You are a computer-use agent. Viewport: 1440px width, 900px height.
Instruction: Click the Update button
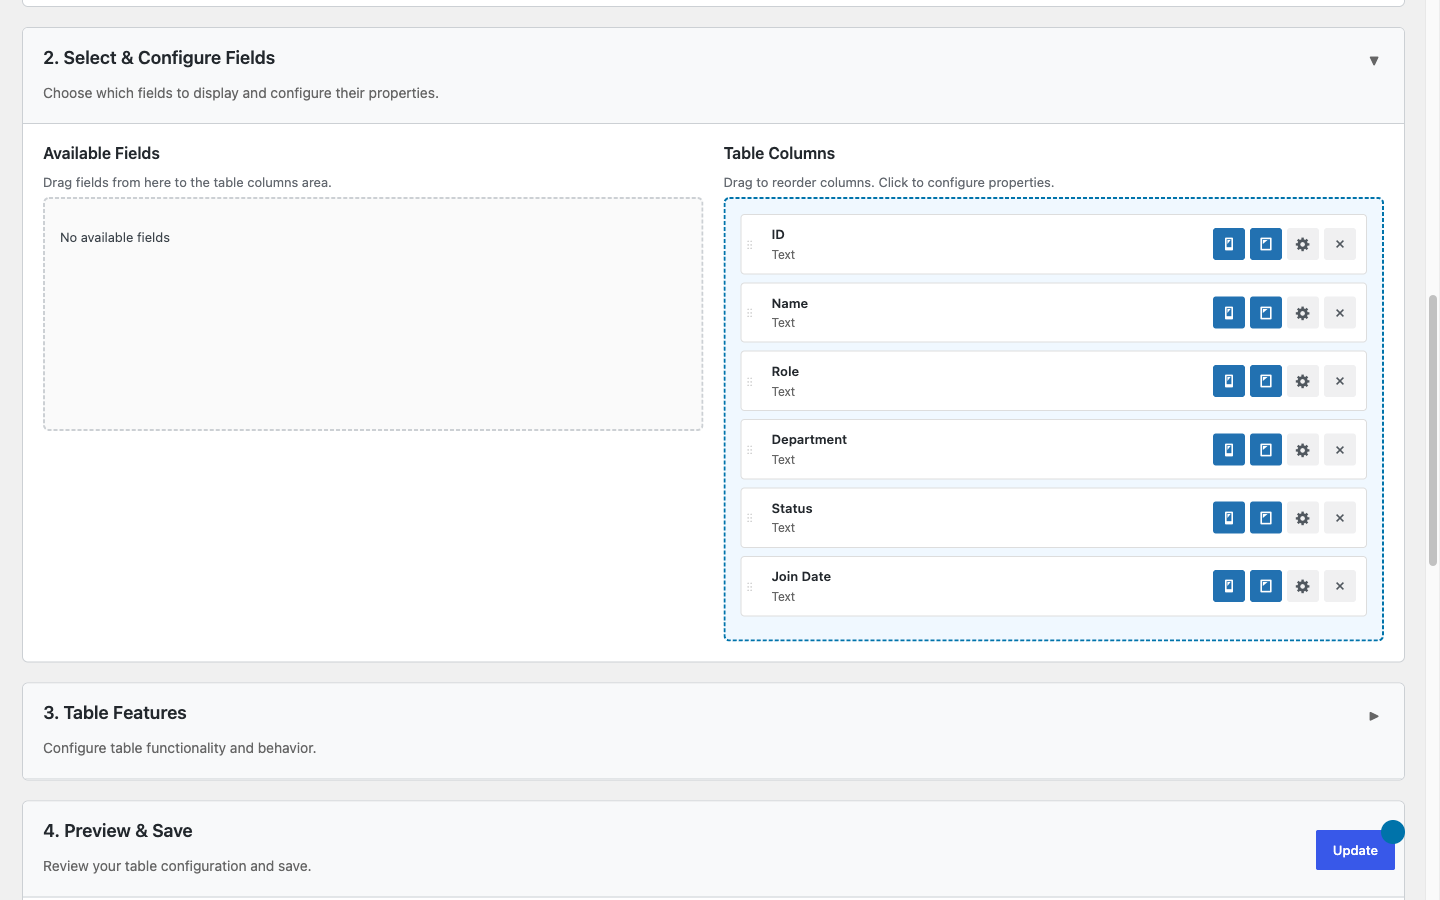[x=1355, y=850]
